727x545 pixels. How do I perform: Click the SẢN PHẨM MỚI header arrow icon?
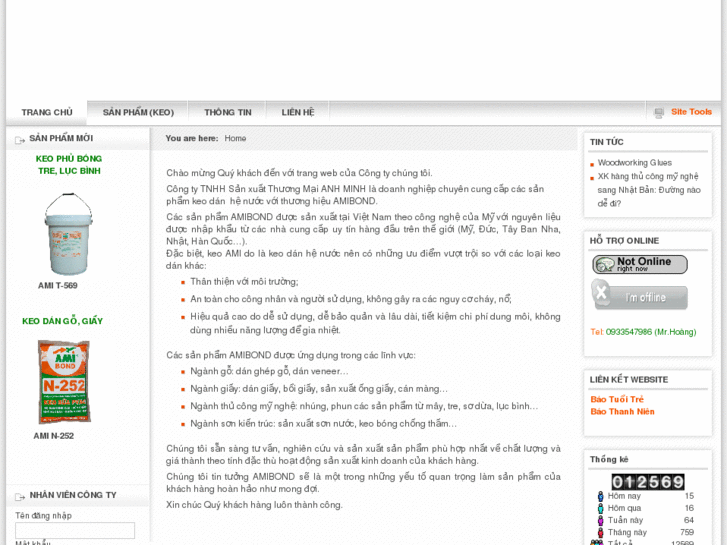pos(20,140)
